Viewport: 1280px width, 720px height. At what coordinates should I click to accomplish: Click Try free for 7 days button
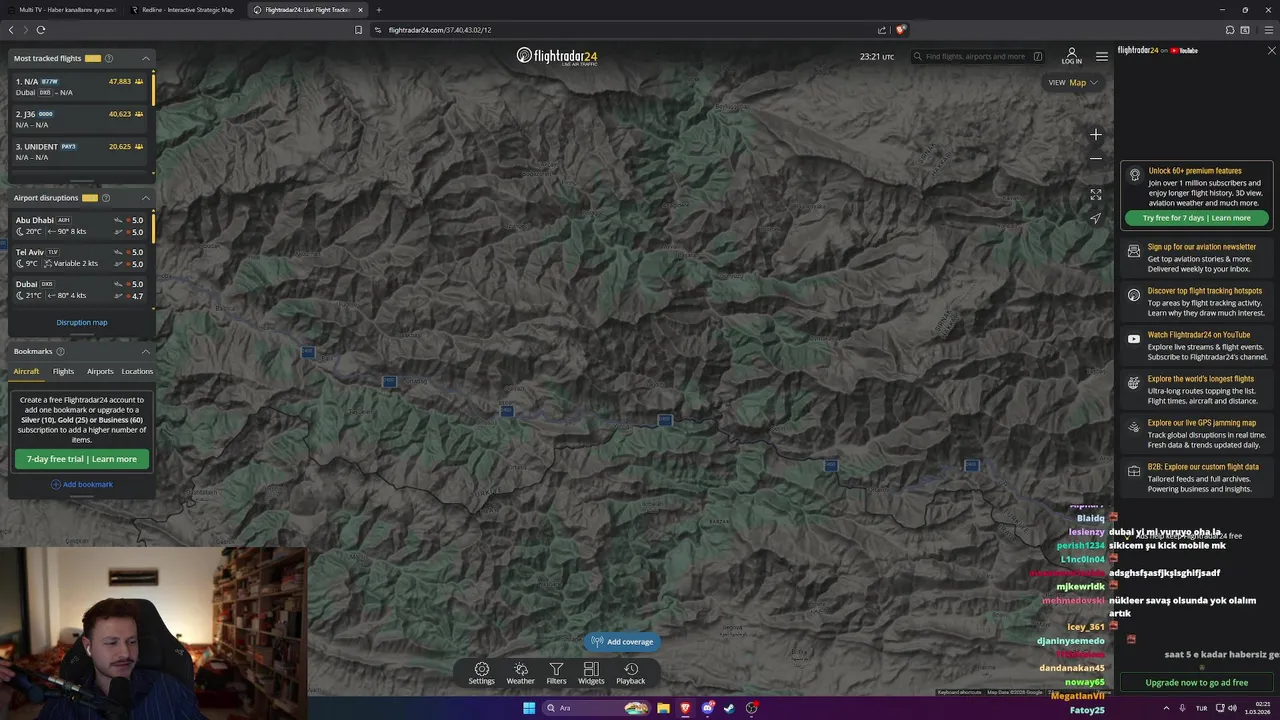(x=1197, y=218)
